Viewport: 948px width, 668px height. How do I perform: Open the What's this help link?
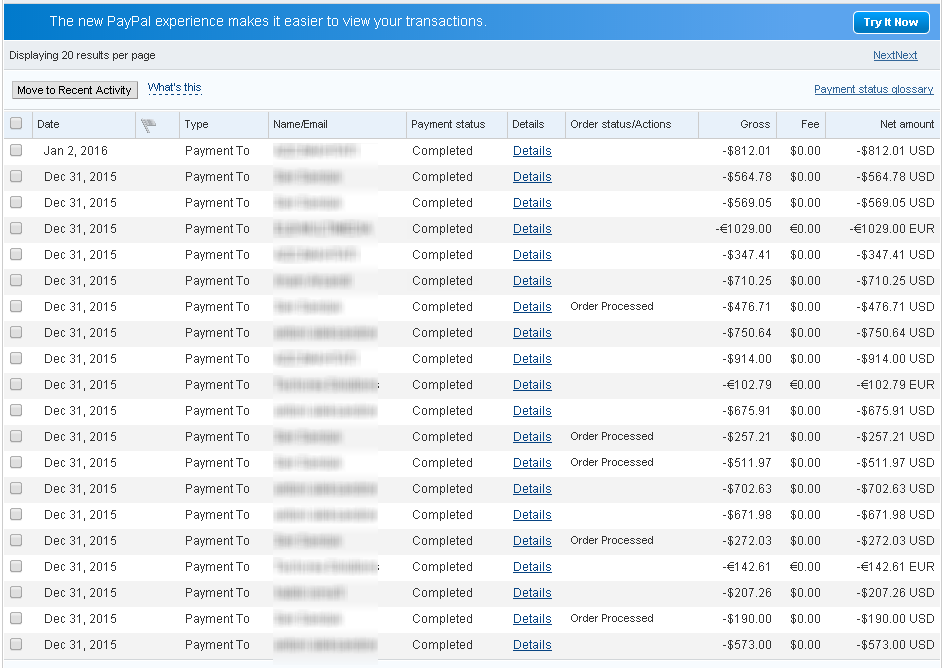(x=174, y=88)
